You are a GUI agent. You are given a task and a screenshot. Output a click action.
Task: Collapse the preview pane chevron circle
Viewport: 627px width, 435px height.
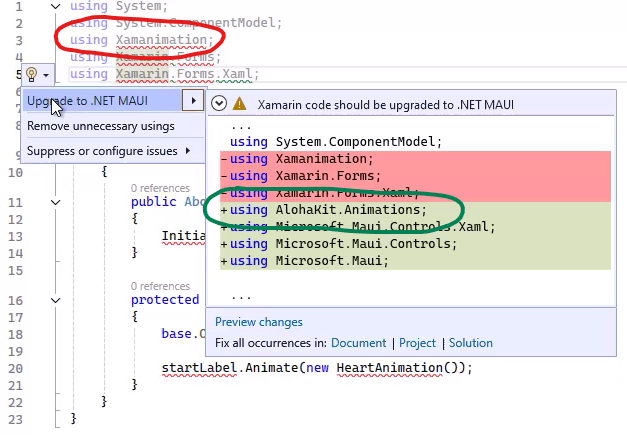point(219,104)
